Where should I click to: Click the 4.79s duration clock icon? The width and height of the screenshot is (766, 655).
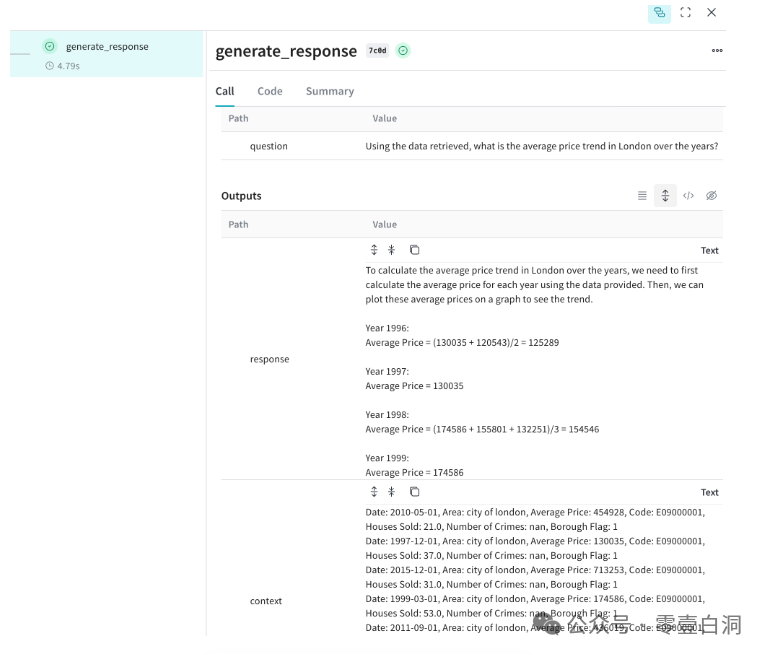tap(49, 66)
